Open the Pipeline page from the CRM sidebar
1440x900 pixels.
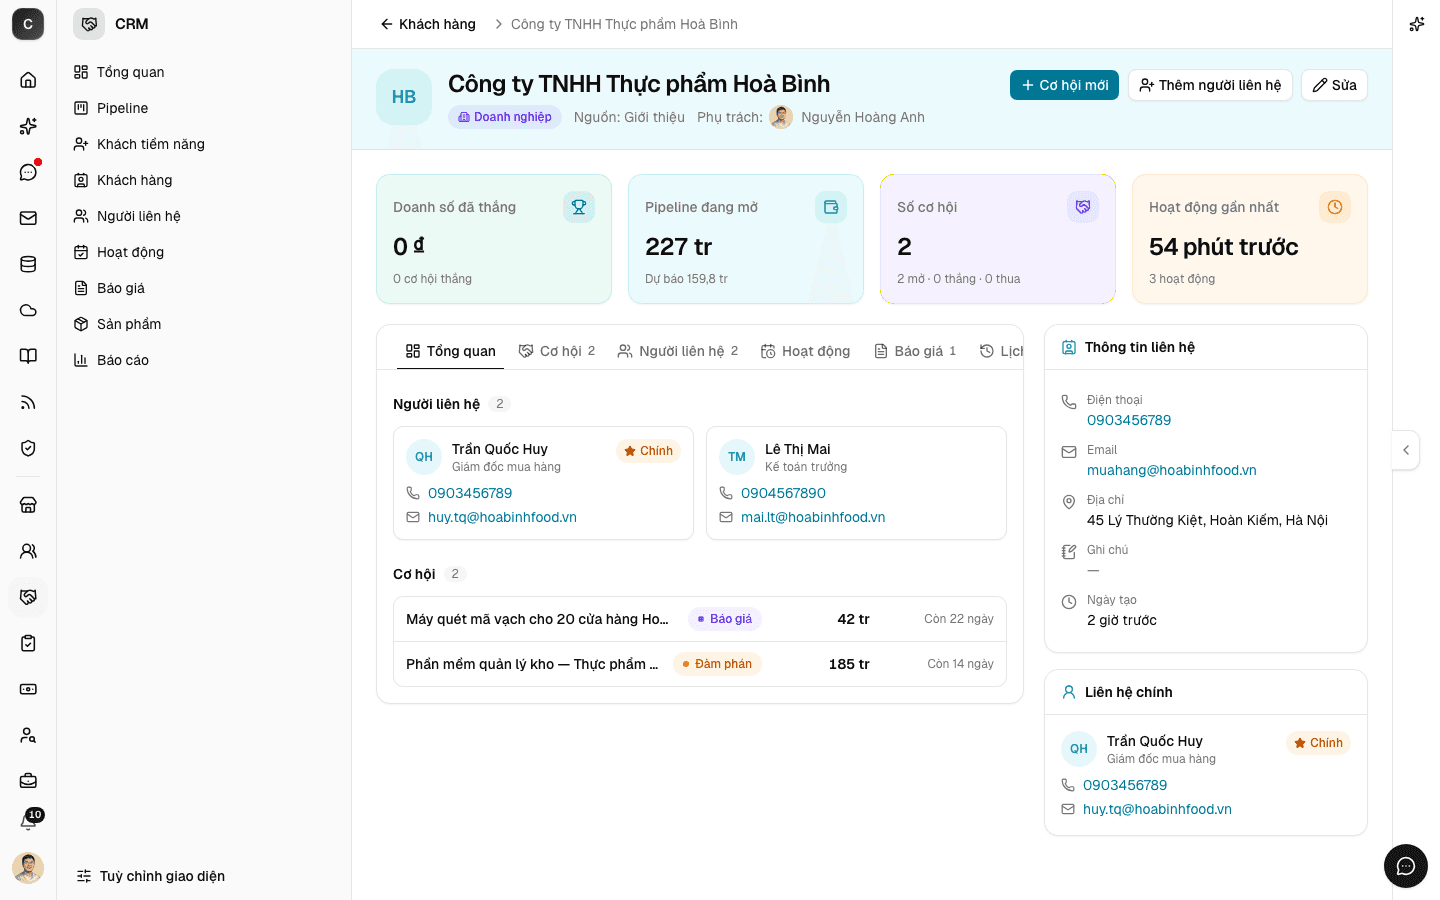tap(204, 108)
